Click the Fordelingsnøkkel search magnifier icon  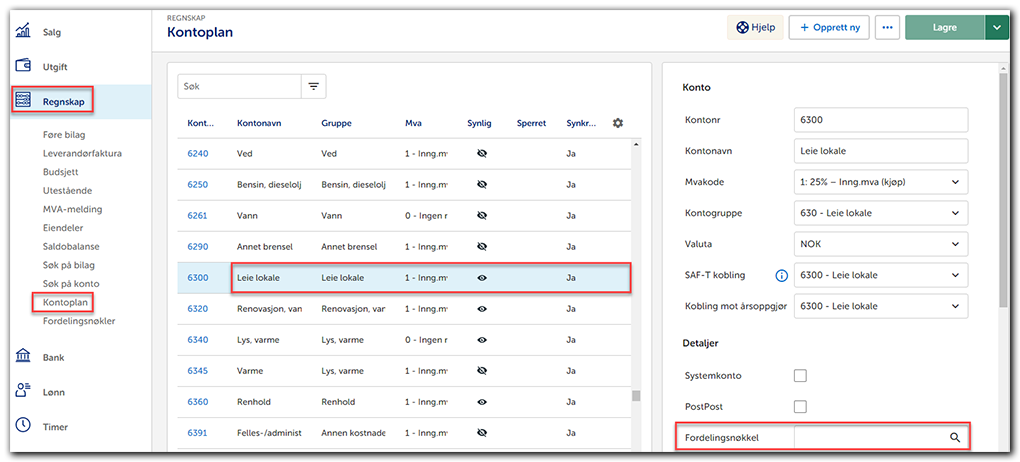point(954,438)
